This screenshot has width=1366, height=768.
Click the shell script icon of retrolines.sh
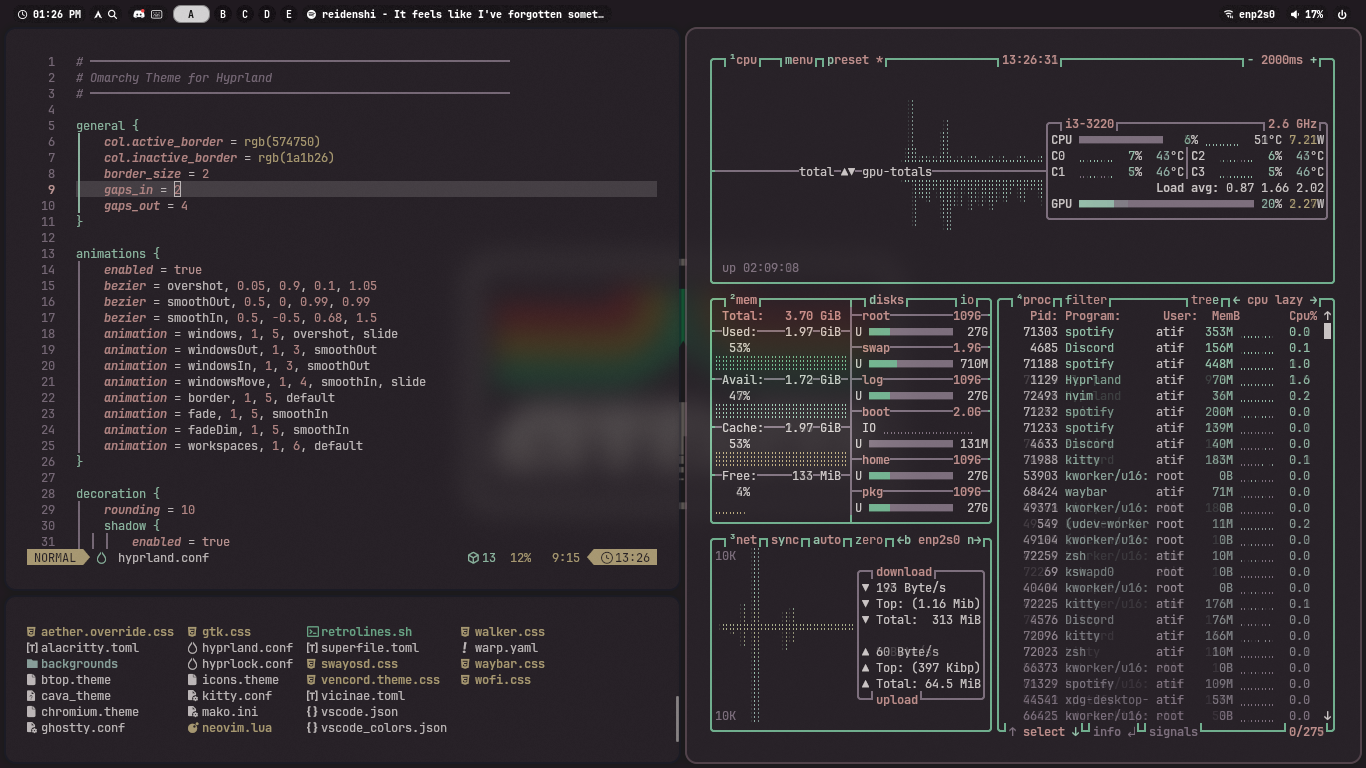coord(312,632)
